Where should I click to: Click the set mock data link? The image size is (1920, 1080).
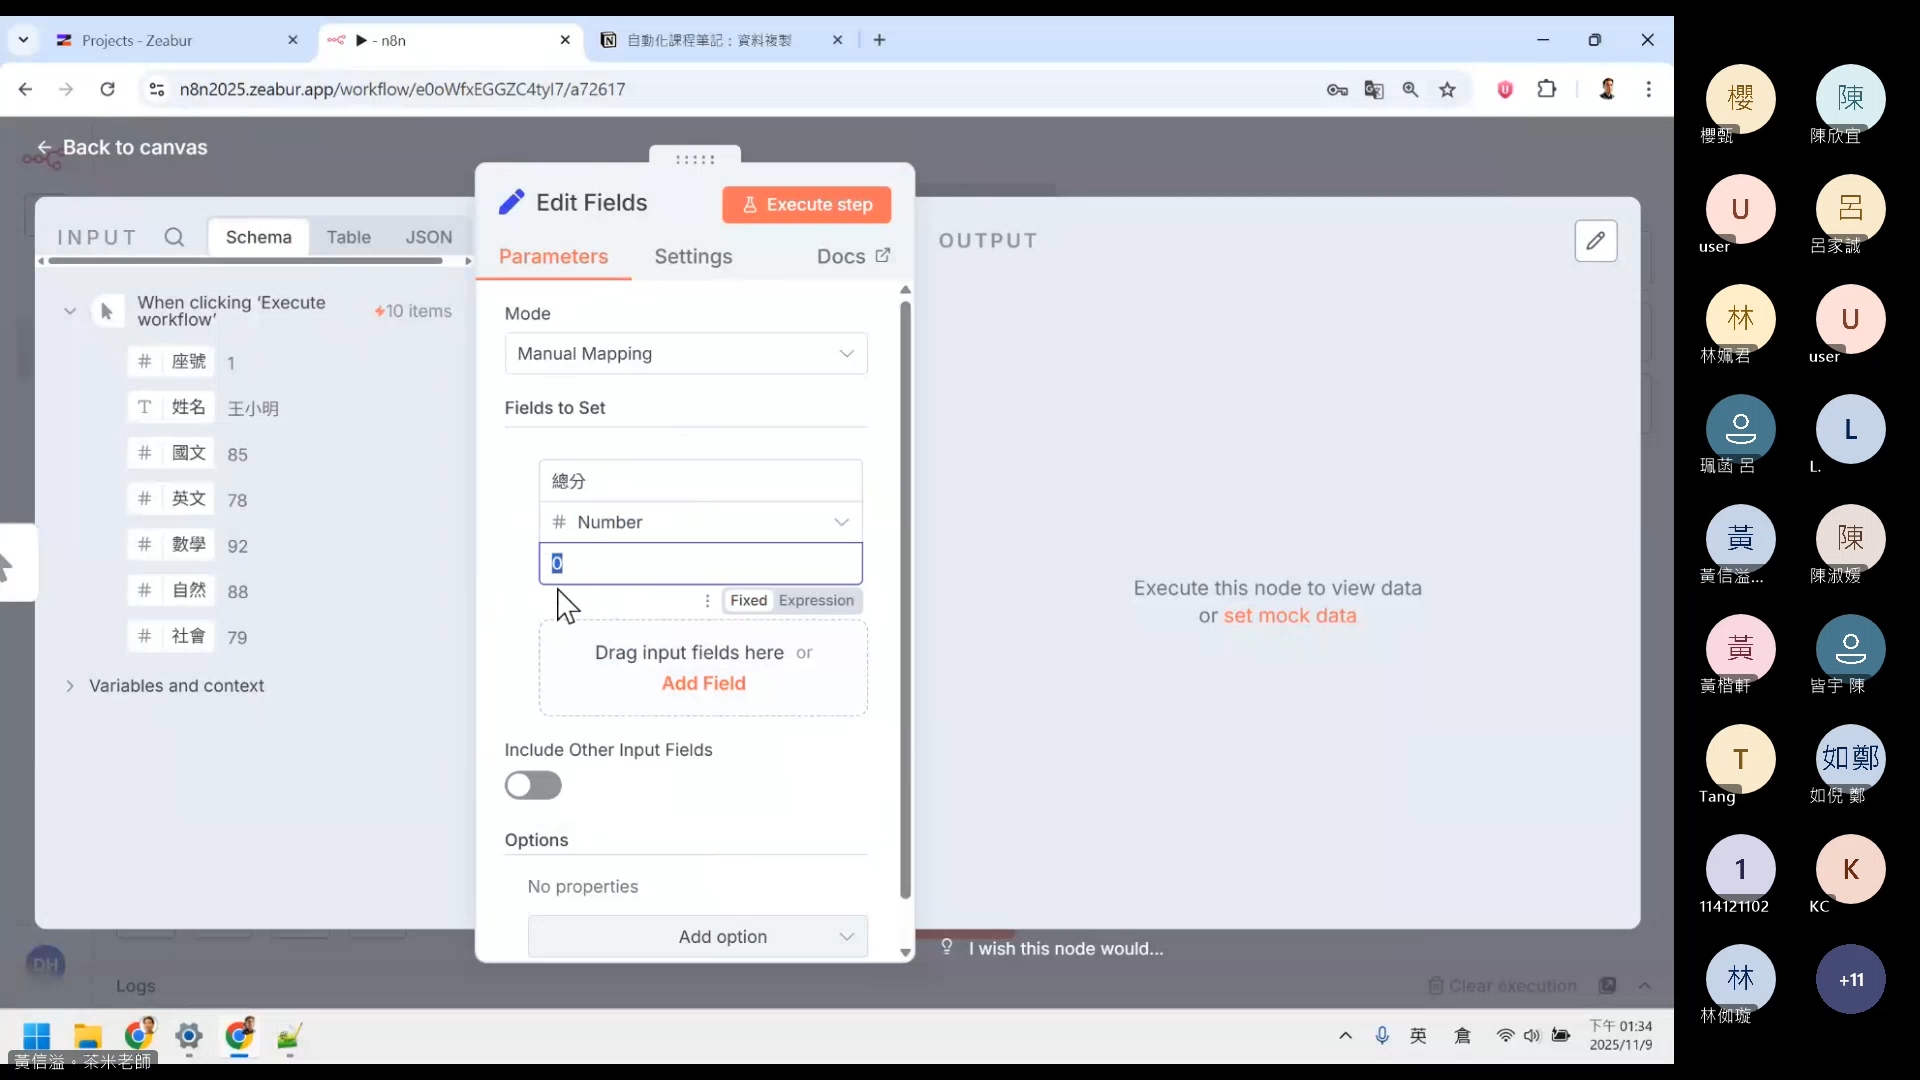pyautogui.click(x=1290, y=616)
